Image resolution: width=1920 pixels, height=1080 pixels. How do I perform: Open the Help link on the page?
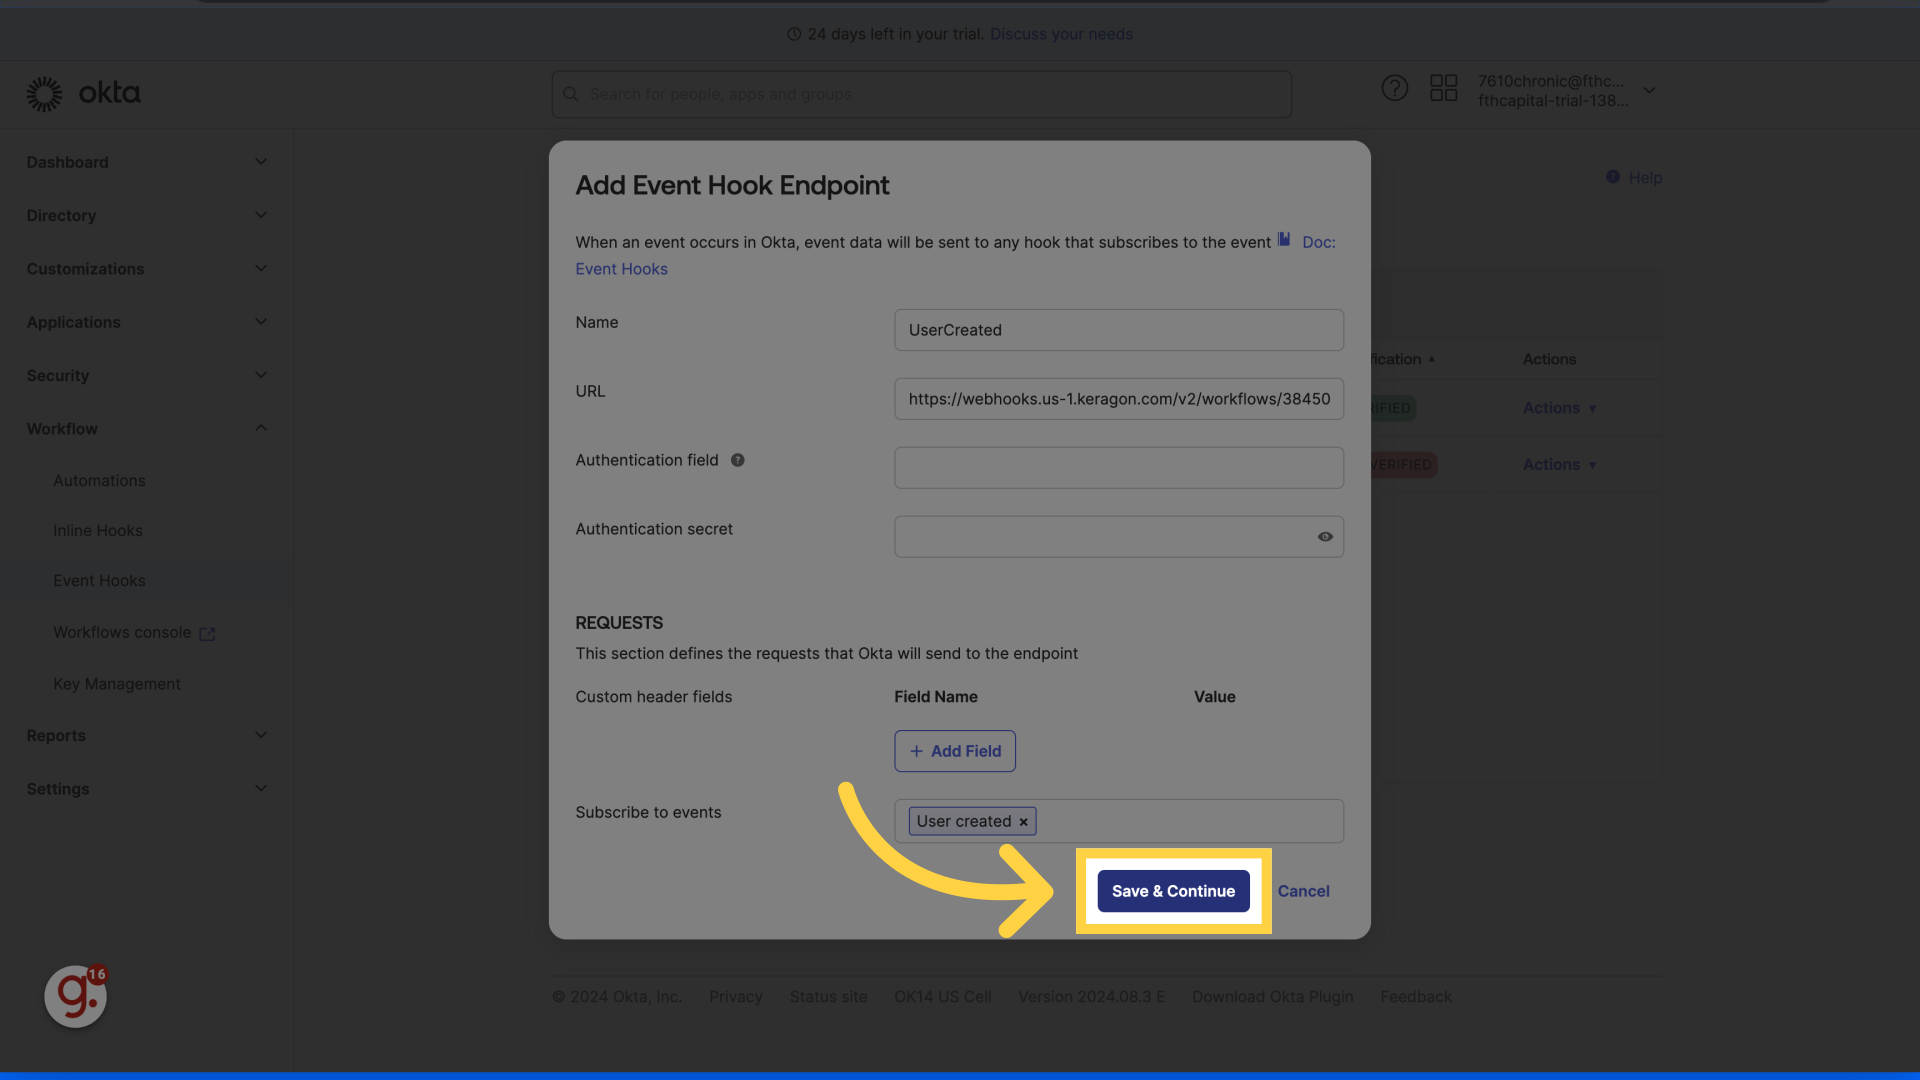[1645, 177]
